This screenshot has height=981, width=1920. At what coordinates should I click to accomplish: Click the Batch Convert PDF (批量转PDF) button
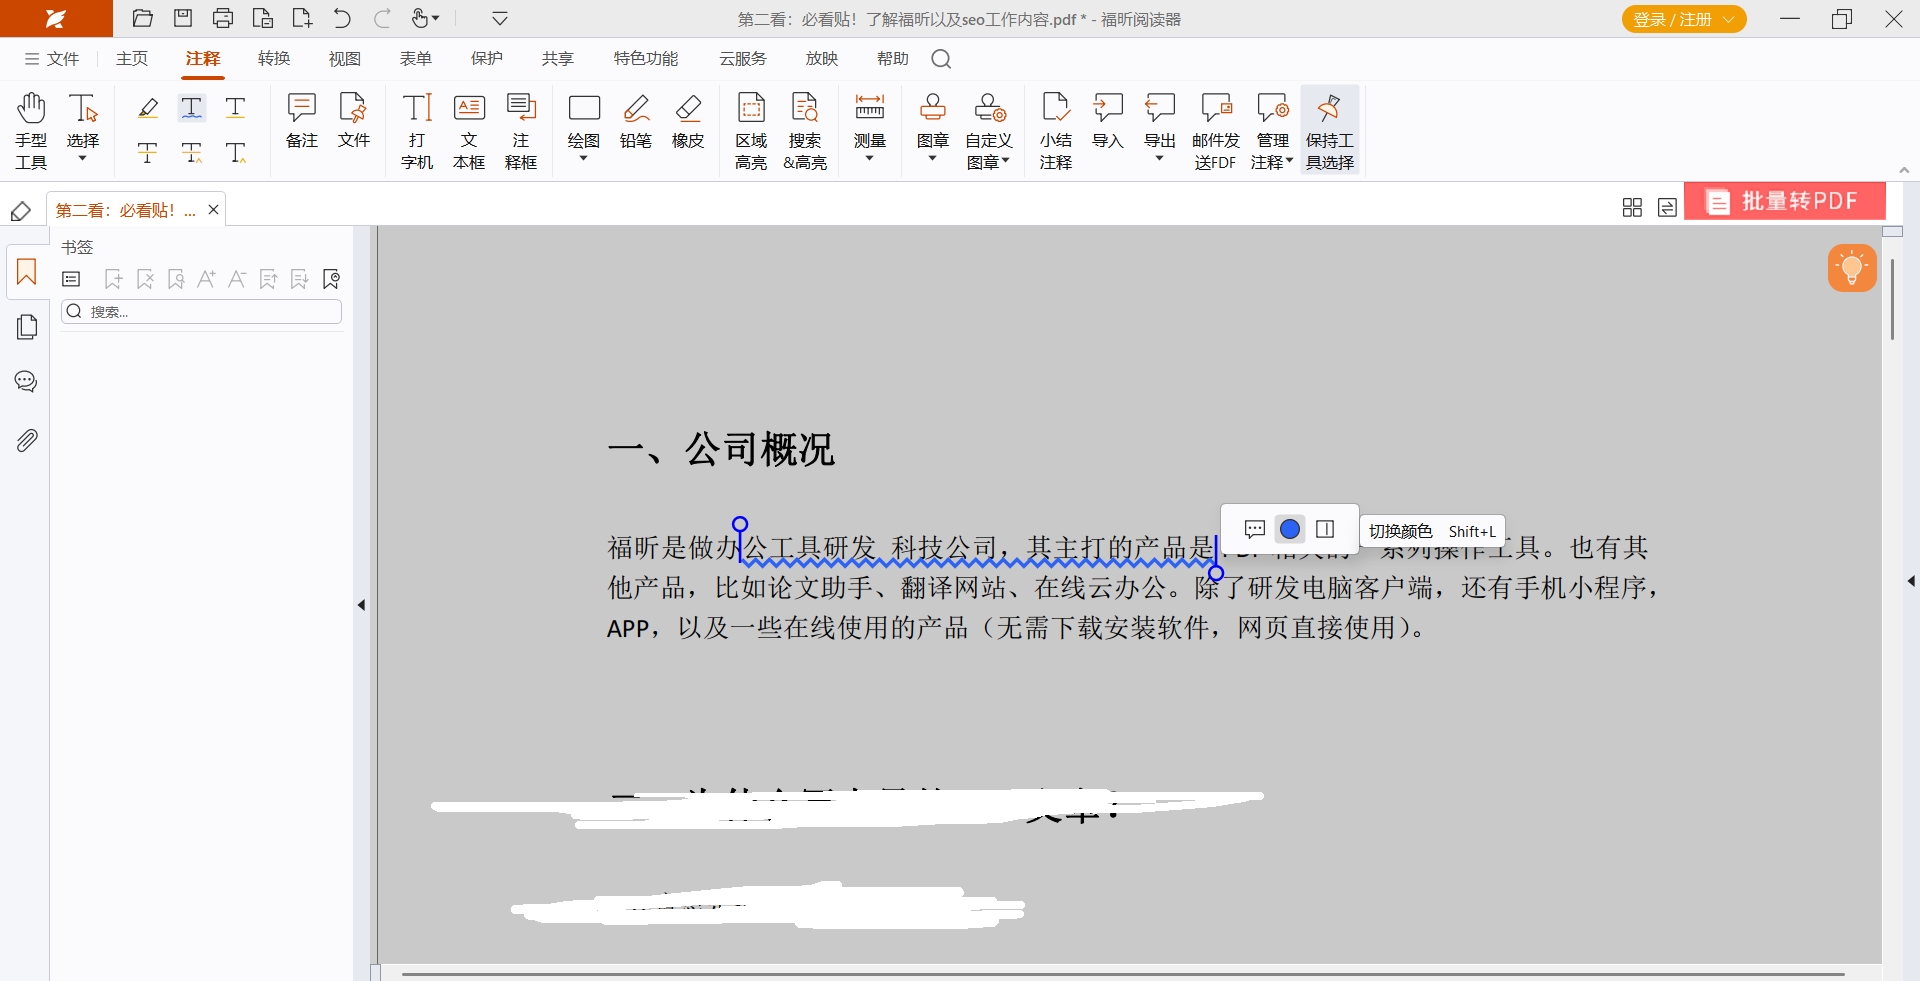coord(1785,201)
